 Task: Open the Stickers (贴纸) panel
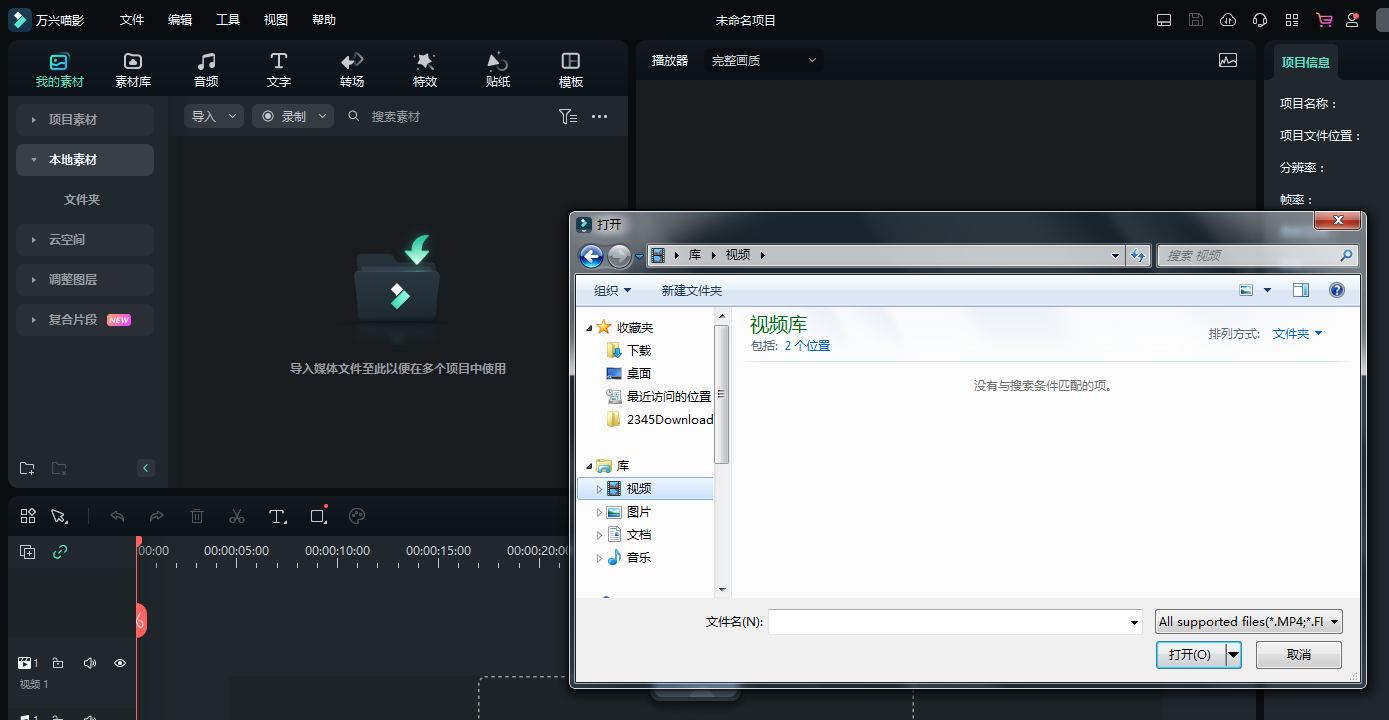(x=498, y=70)
